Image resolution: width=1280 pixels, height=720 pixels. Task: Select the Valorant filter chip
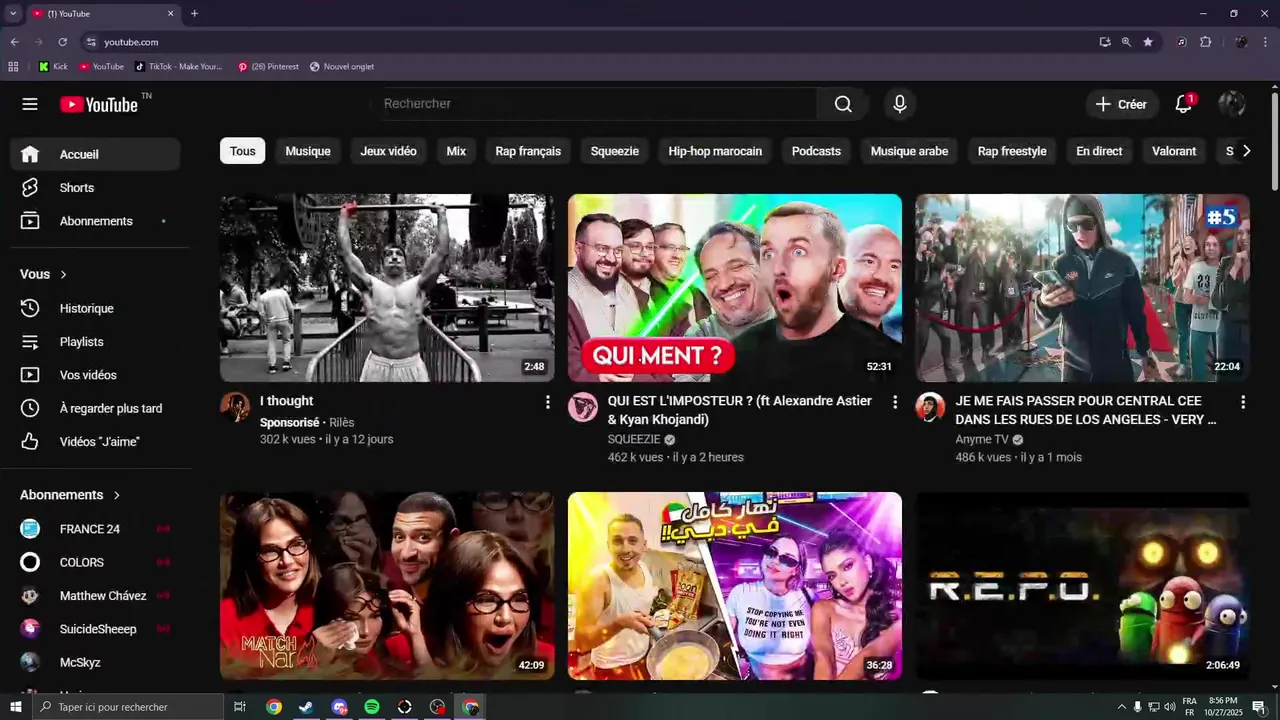pos(1174,151)
